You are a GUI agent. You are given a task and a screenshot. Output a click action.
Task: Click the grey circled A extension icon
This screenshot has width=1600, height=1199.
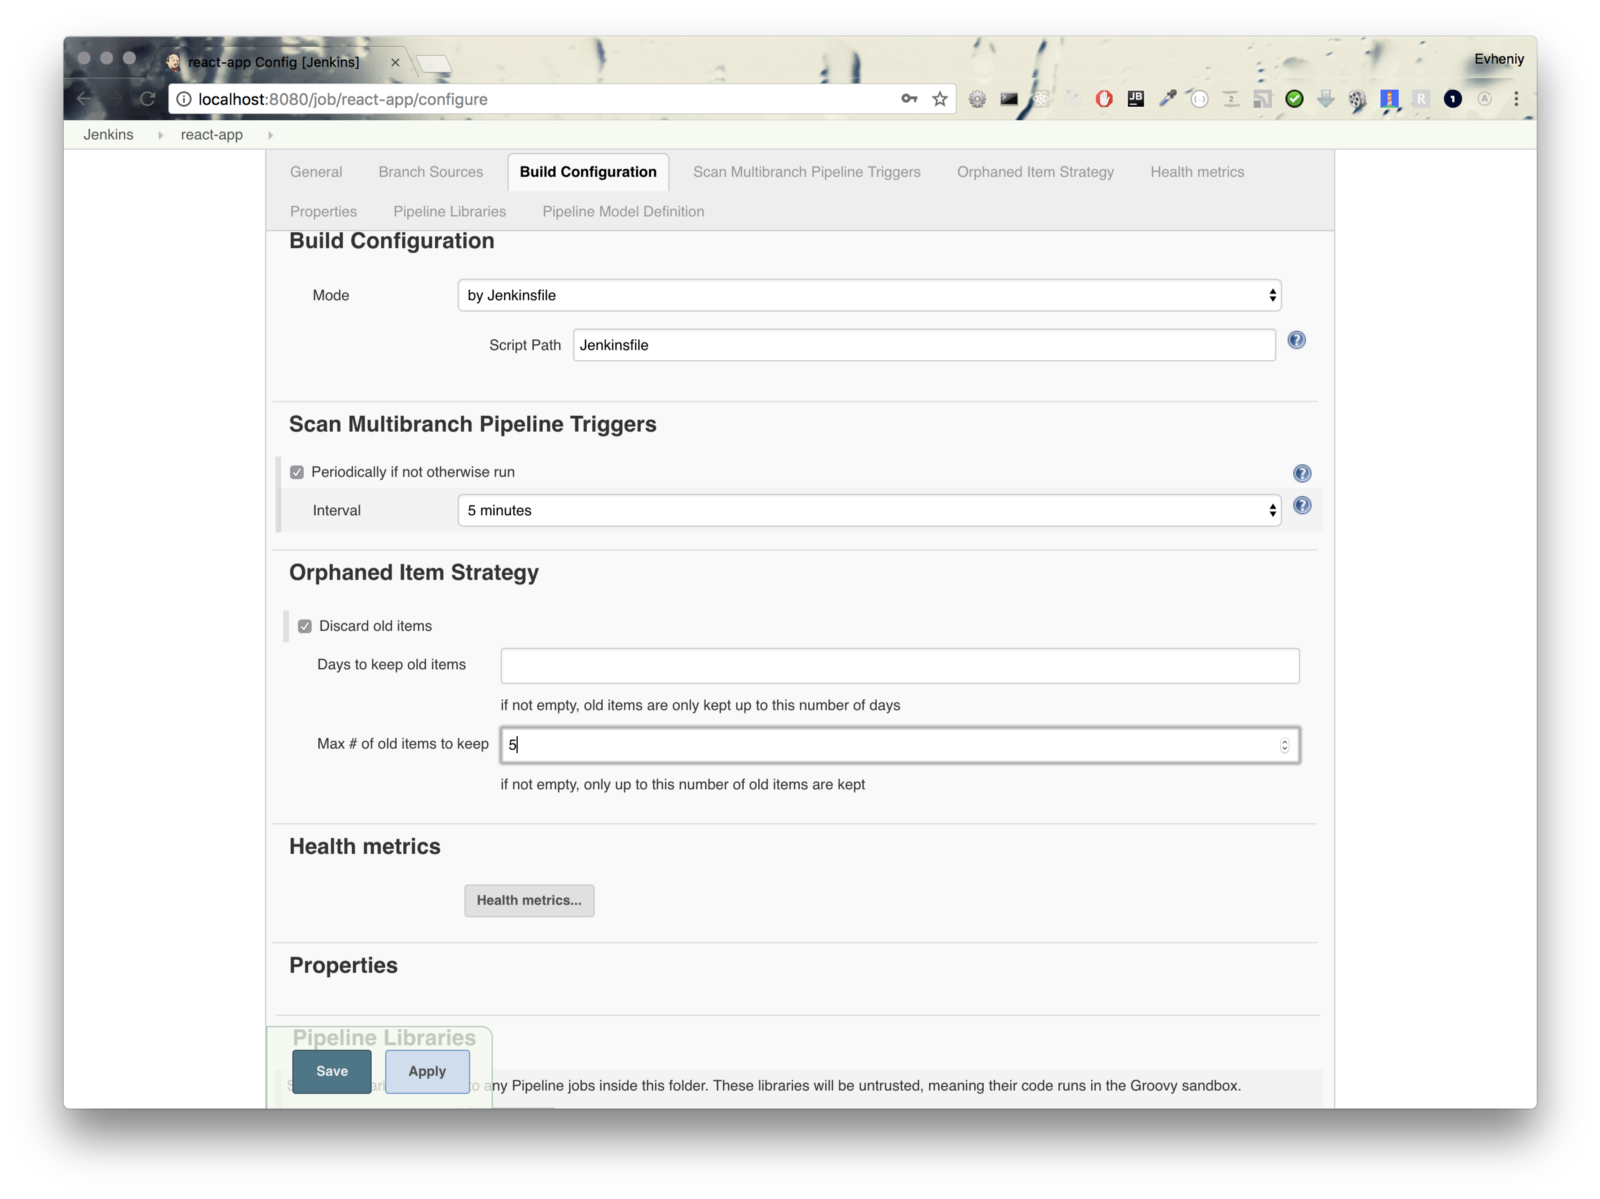[x=1485, y=99]
